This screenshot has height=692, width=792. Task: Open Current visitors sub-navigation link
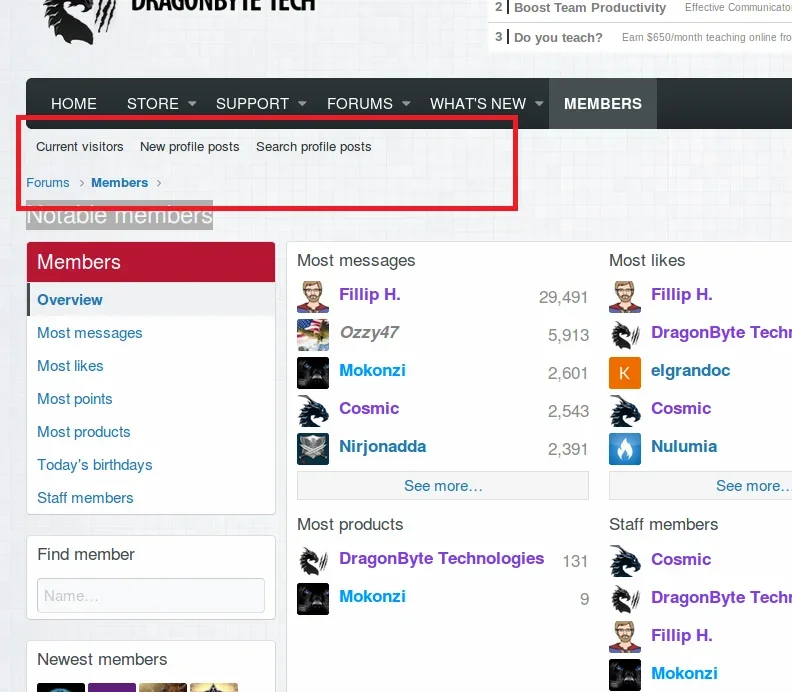pos(80,146)
